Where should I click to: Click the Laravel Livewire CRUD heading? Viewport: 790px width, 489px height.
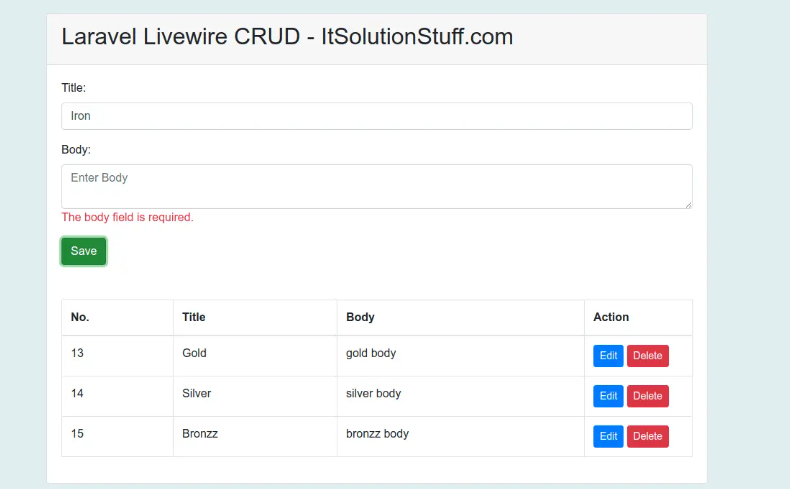(x=287, y=38)
